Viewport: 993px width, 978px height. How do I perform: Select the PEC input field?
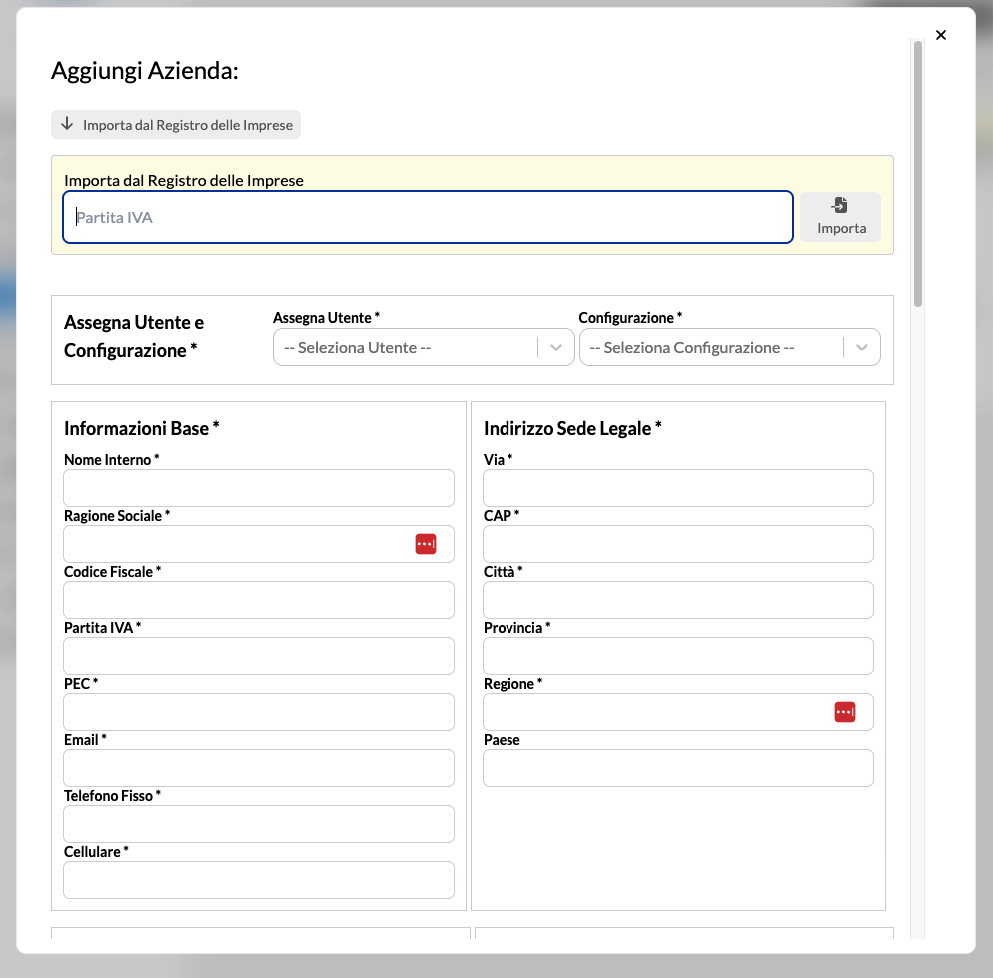tap(258, 712)
